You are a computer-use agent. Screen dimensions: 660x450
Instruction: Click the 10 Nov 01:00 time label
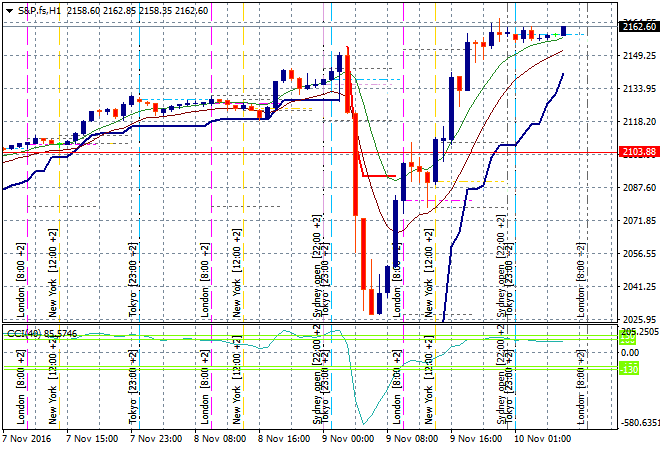click(x=543, y=439)
